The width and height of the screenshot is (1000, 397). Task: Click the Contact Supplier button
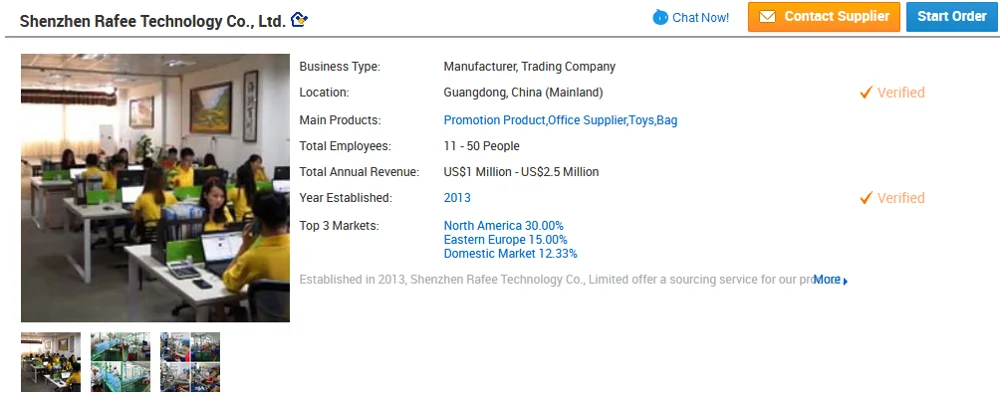823,17
